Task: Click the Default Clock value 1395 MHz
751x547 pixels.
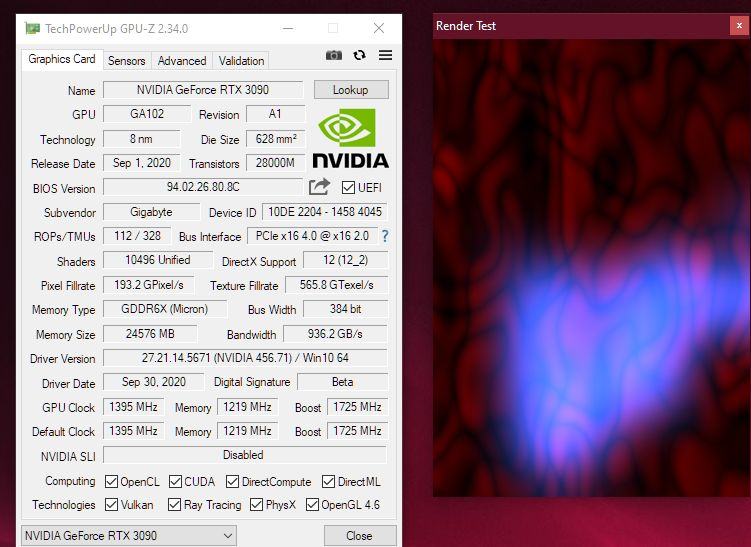Action: pyautogui.click(x=134, y=431)
